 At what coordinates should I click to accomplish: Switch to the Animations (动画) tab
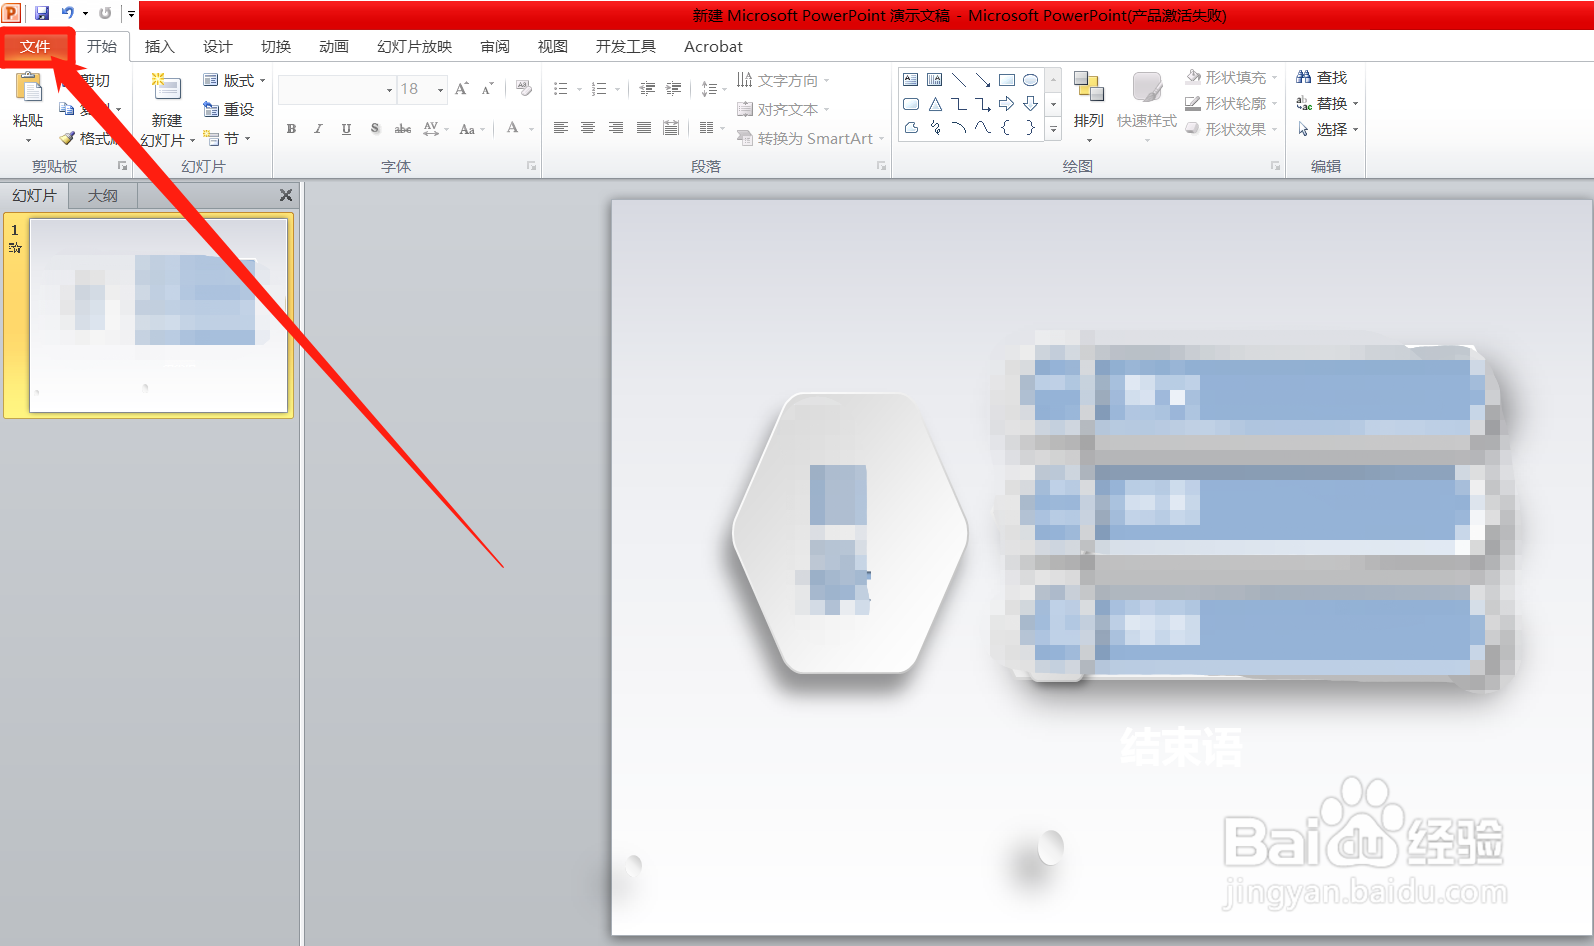point(334,46)
